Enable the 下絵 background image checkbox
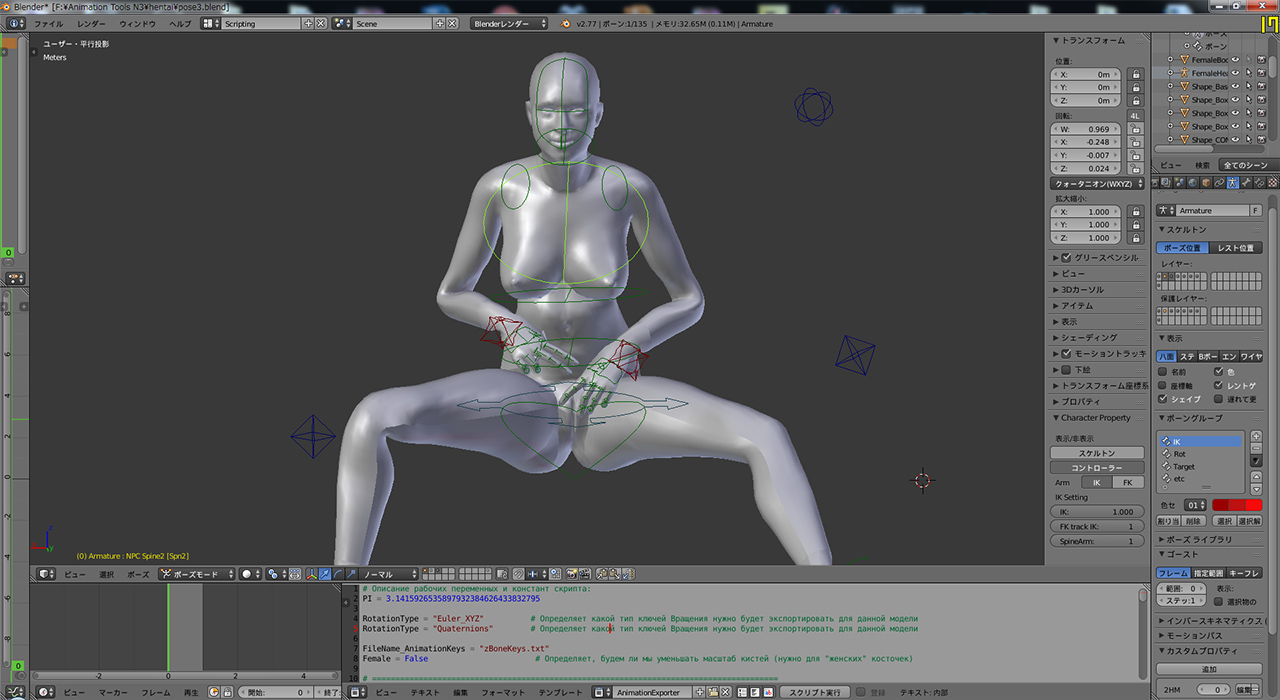 1067,369
